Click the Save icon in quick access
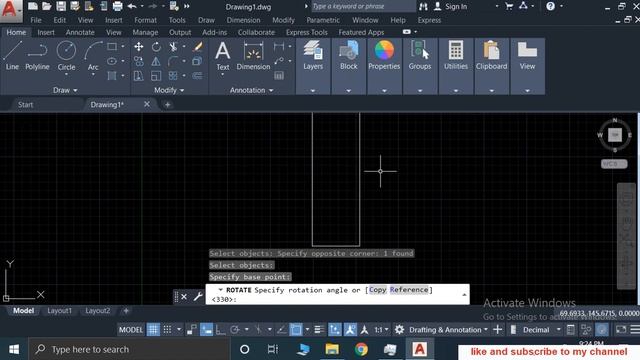Image resolution: width=640 pixels, height=360 pixels. [61, 6]
